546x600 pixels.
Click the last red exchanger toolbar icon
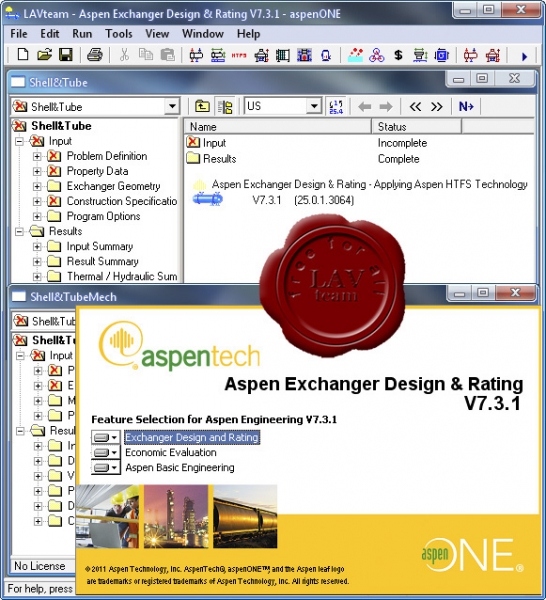(x=493, y=55)
